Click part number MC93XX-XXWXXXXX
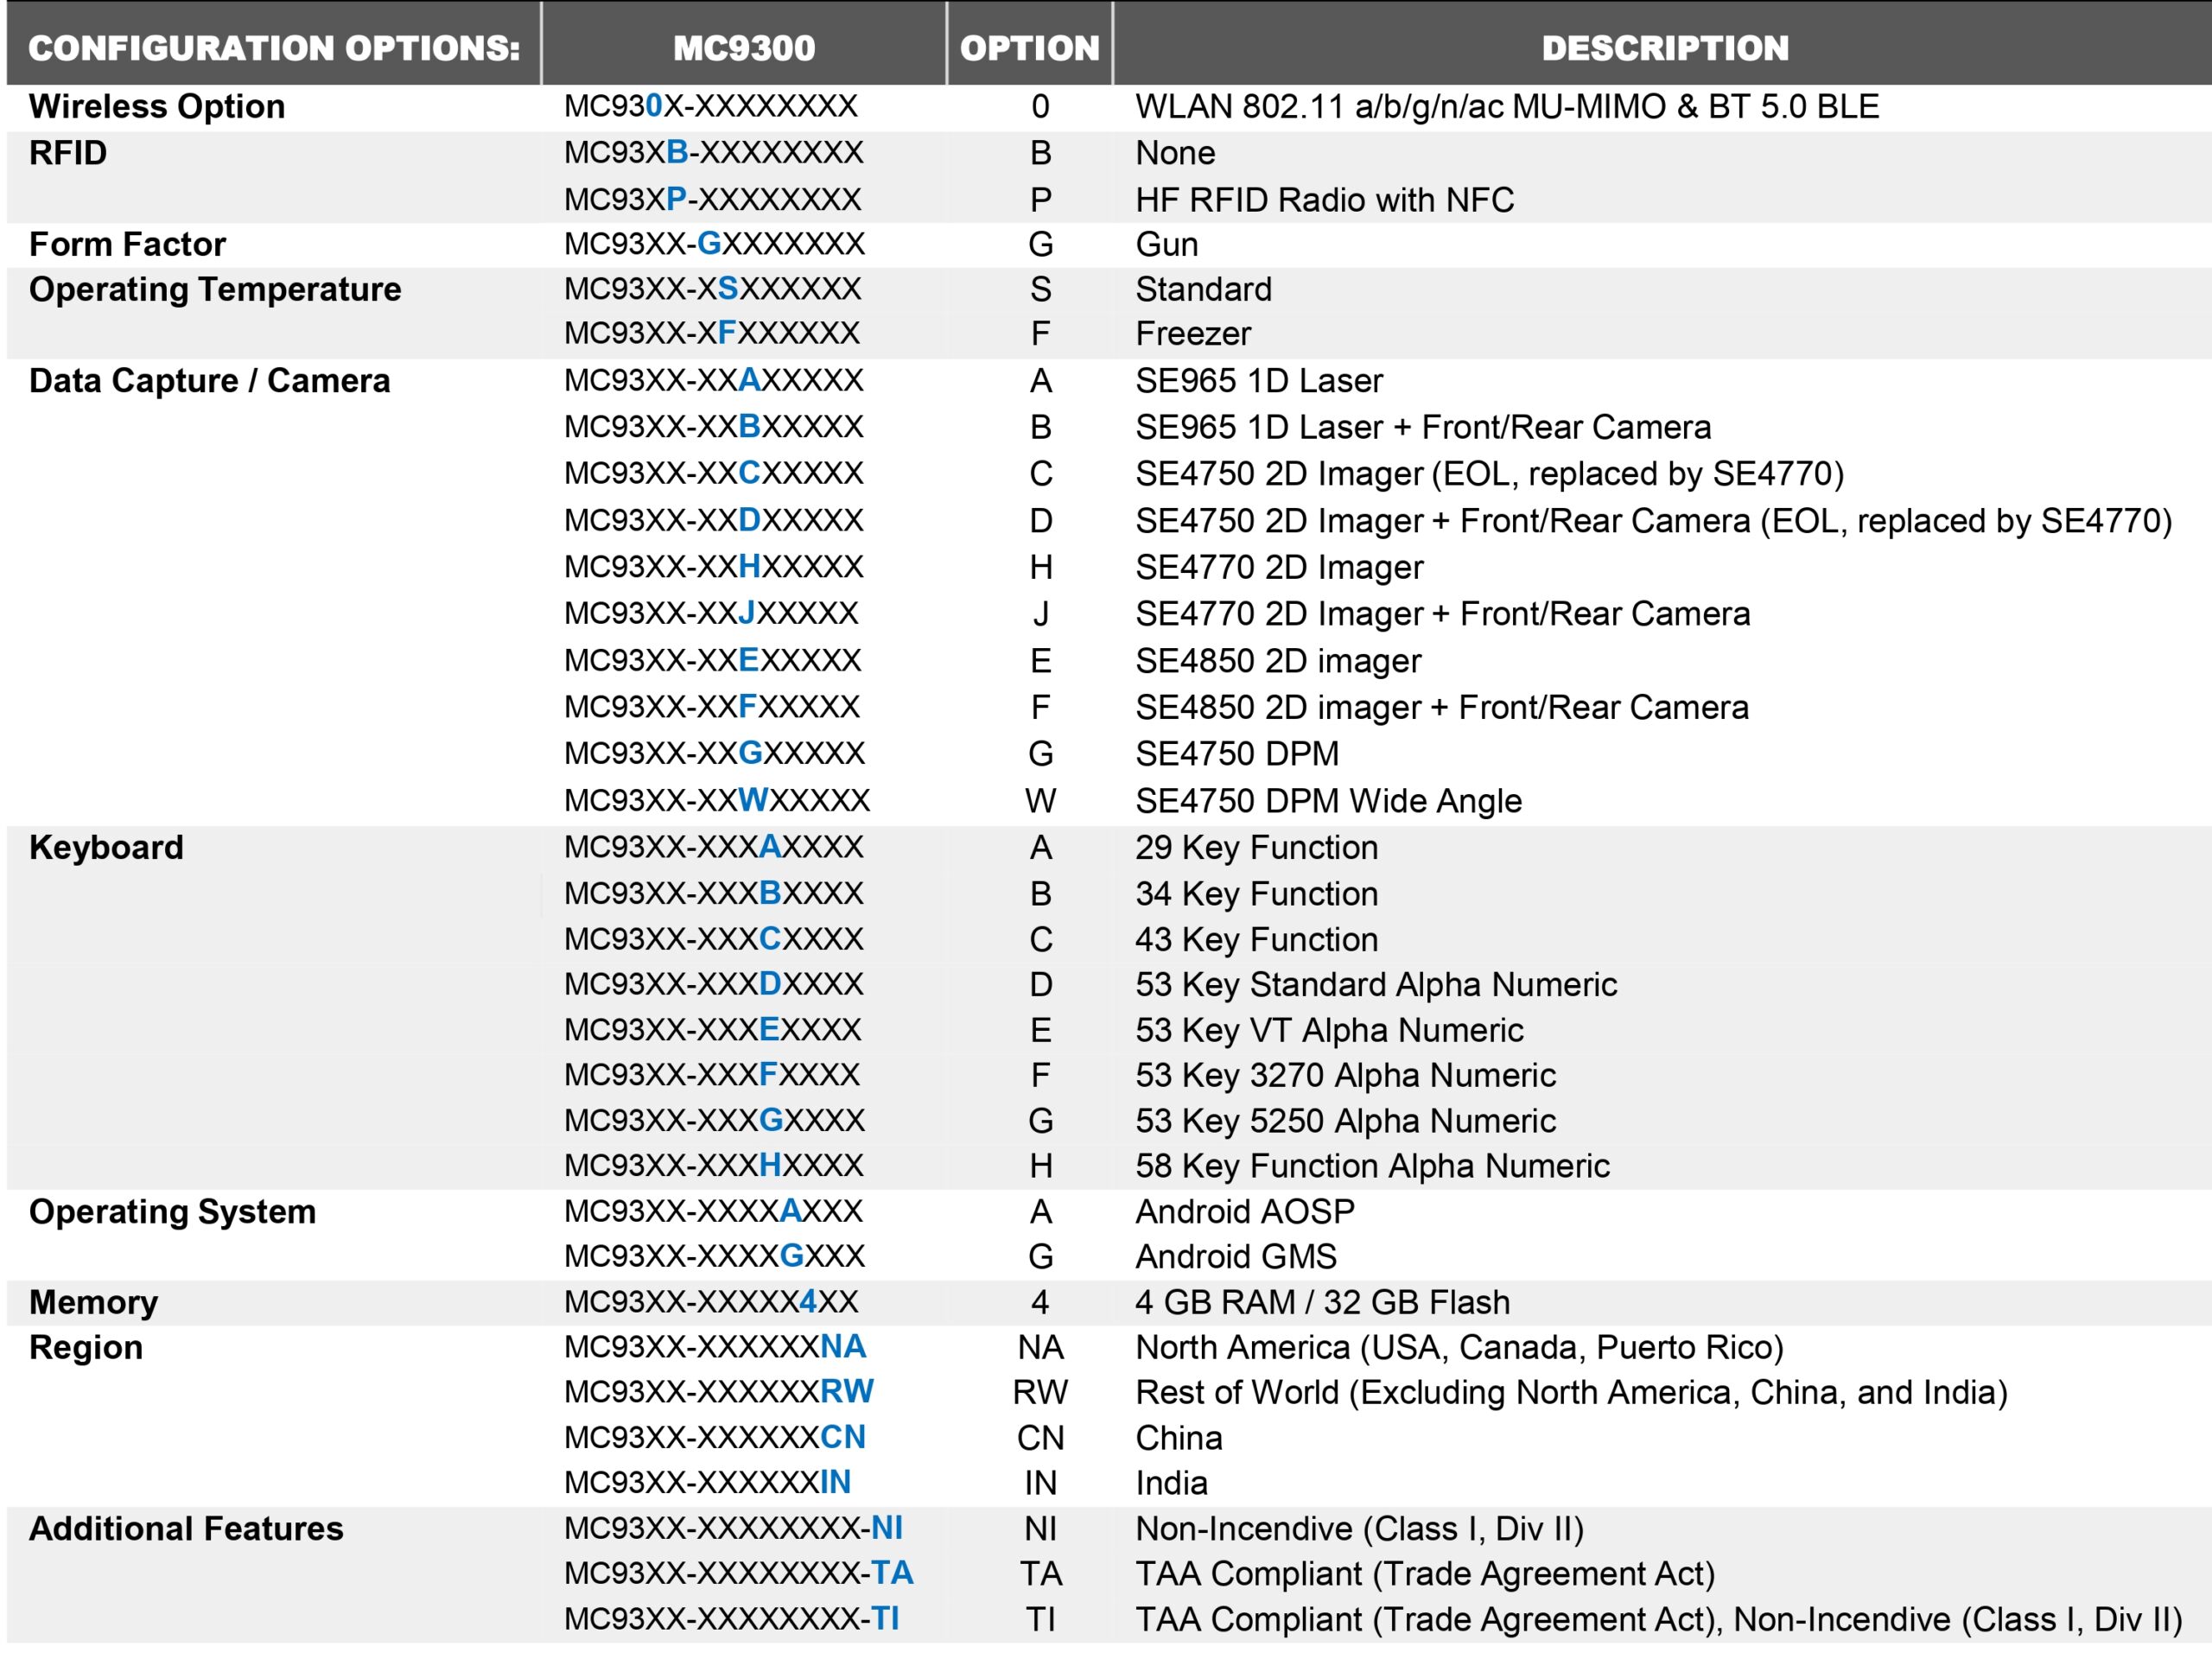2212x1659 pixels. (716, 800)
